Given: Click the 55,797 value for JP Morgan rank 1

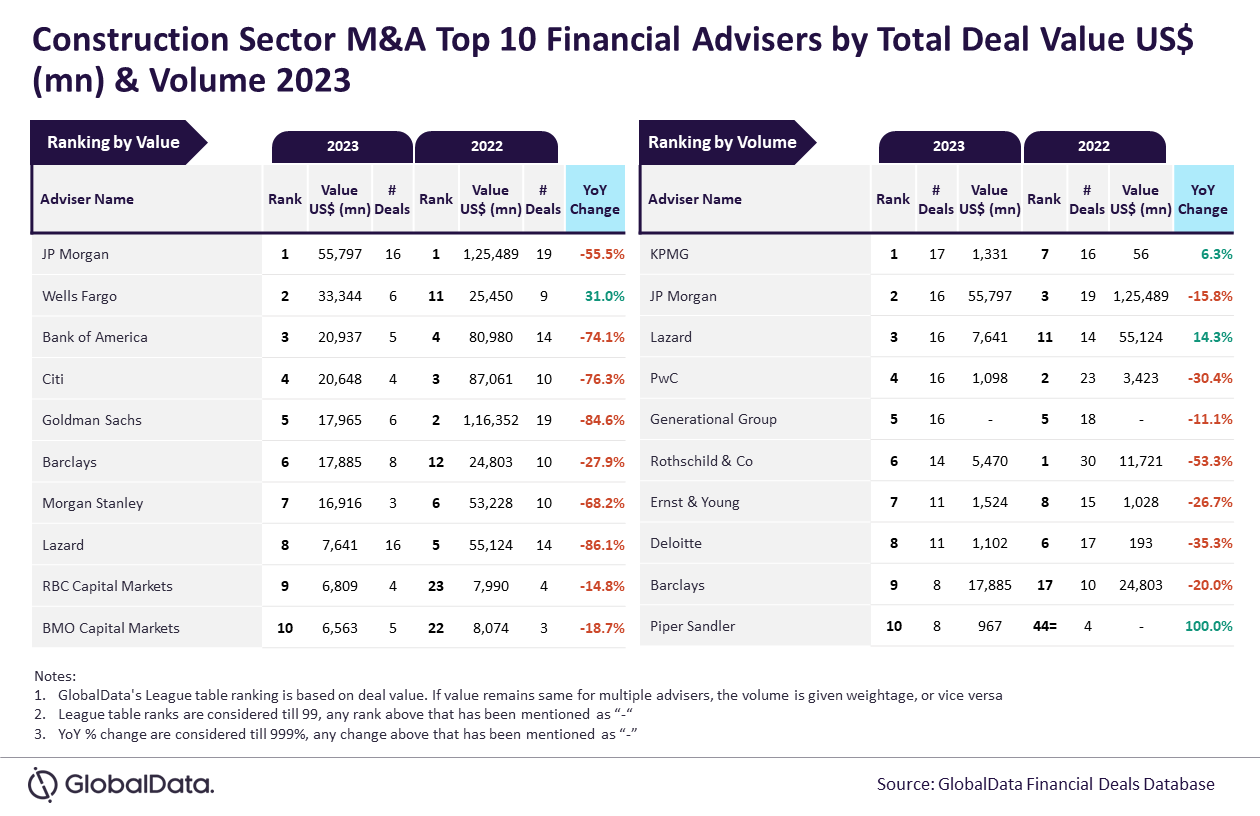Looking at the screenshot, I should pos(340,254).
